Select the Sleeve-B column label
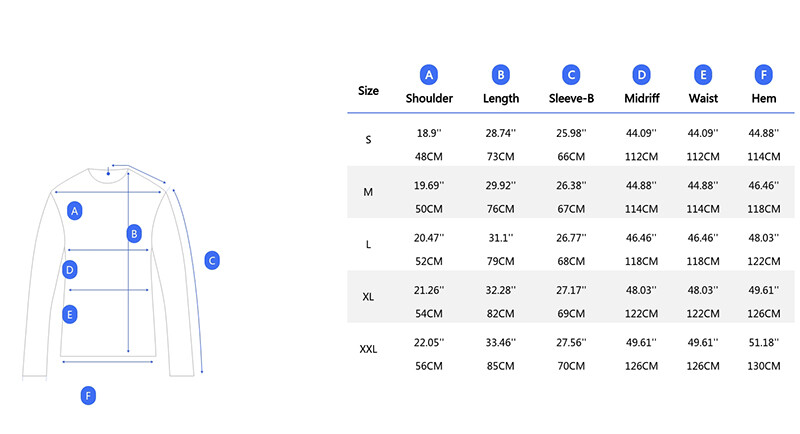 [571, 99]
